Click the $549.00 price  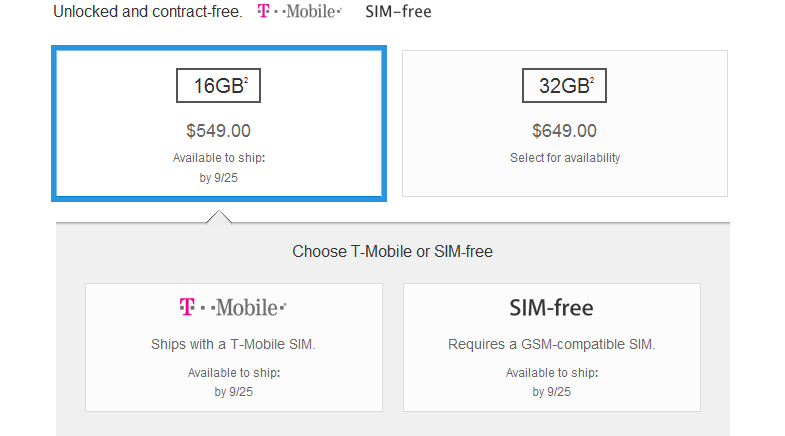(218, 131)
